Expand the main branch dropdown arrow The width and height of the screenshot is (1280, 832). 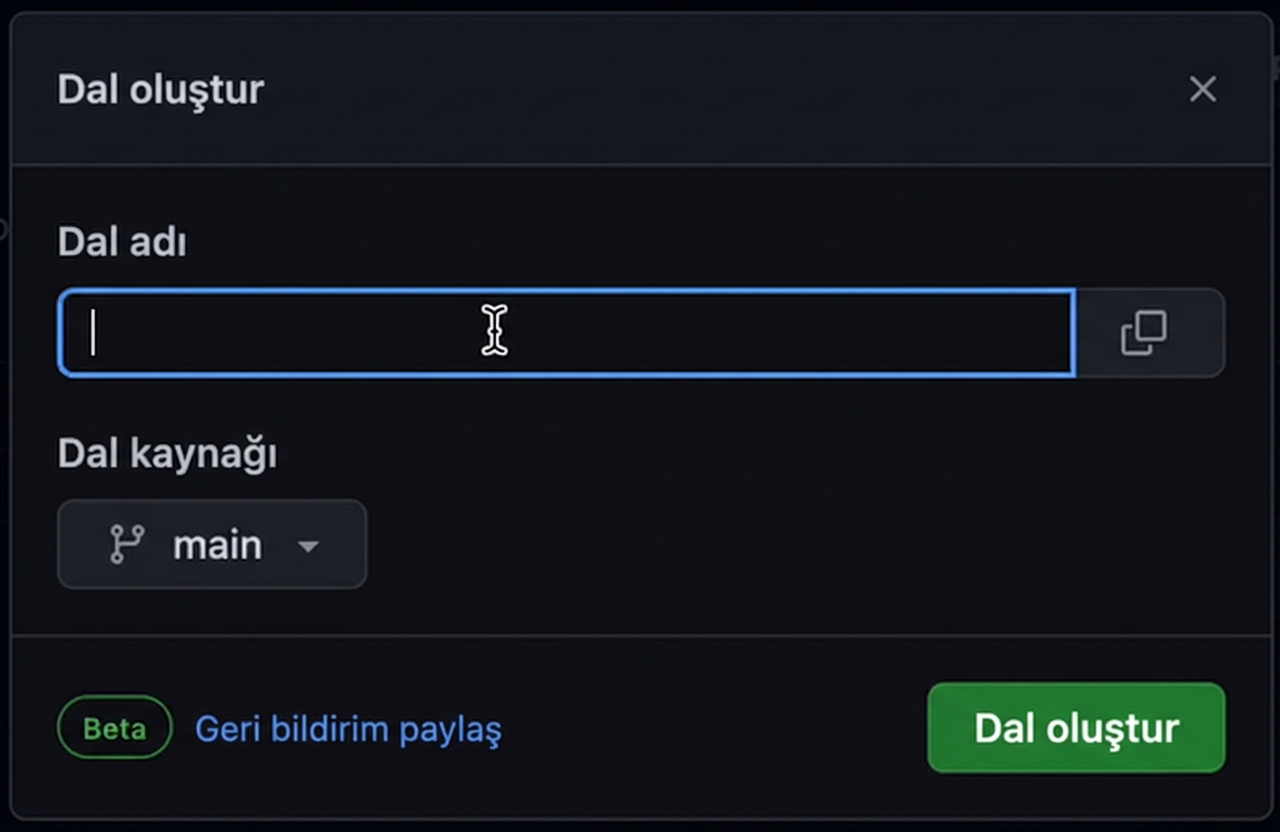click(x=309, y=546)
